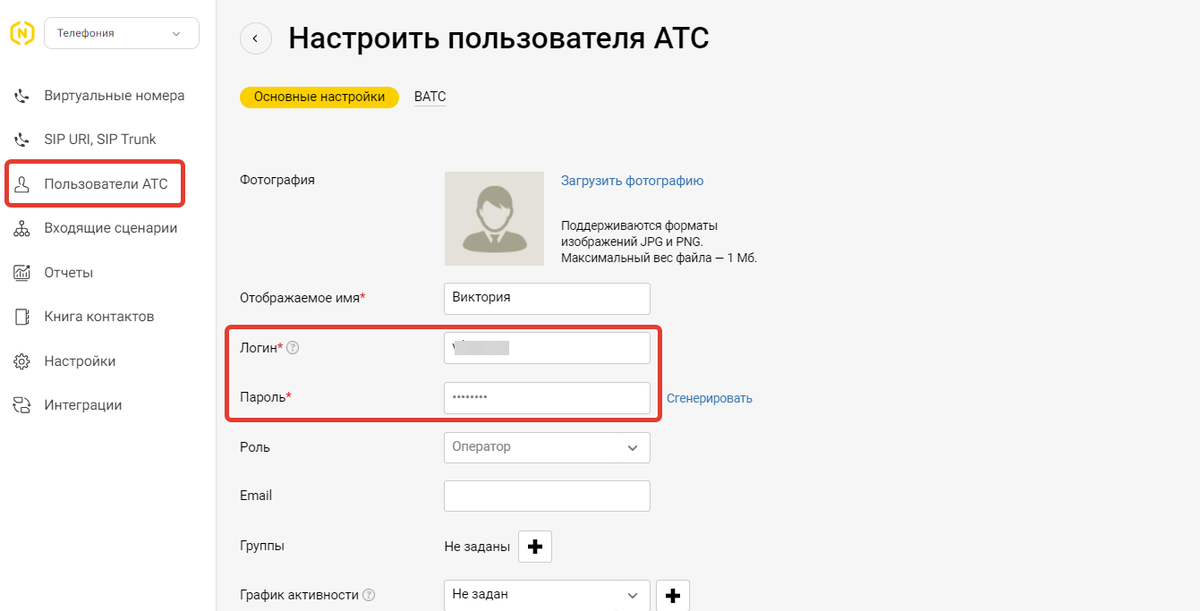Open the Телефония section dropdown
Screen dimensions: 1200x611
tap(121, 33)
